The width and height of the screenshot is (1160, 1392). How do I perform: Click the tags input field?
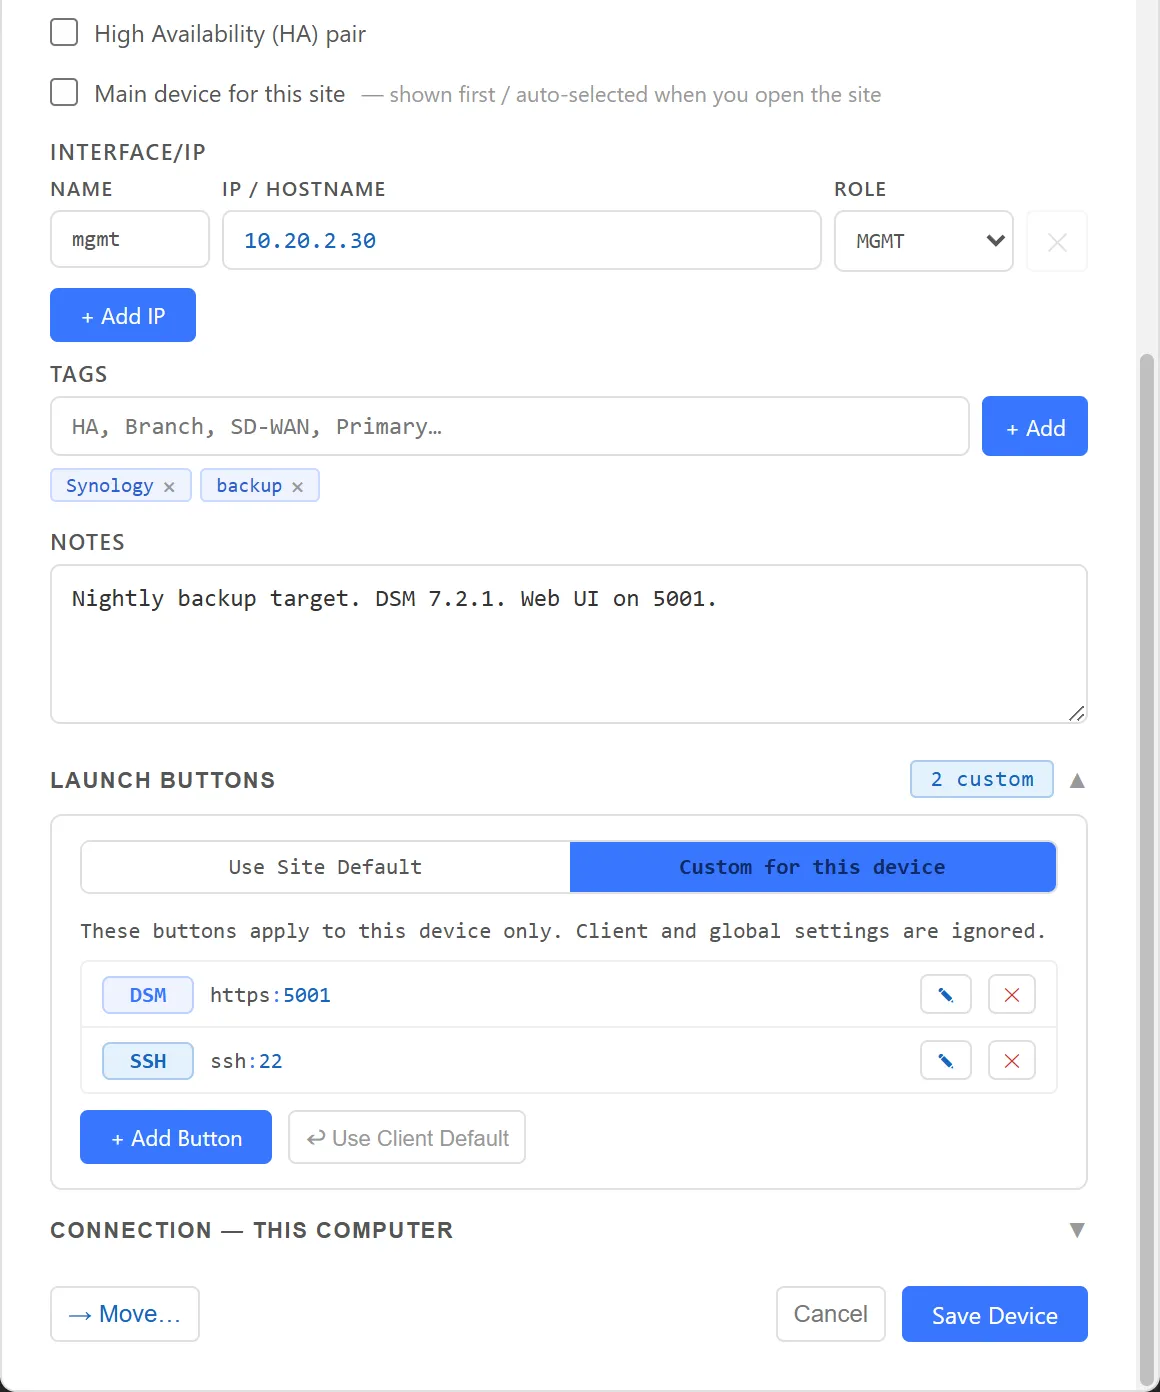tap(510, 427)
